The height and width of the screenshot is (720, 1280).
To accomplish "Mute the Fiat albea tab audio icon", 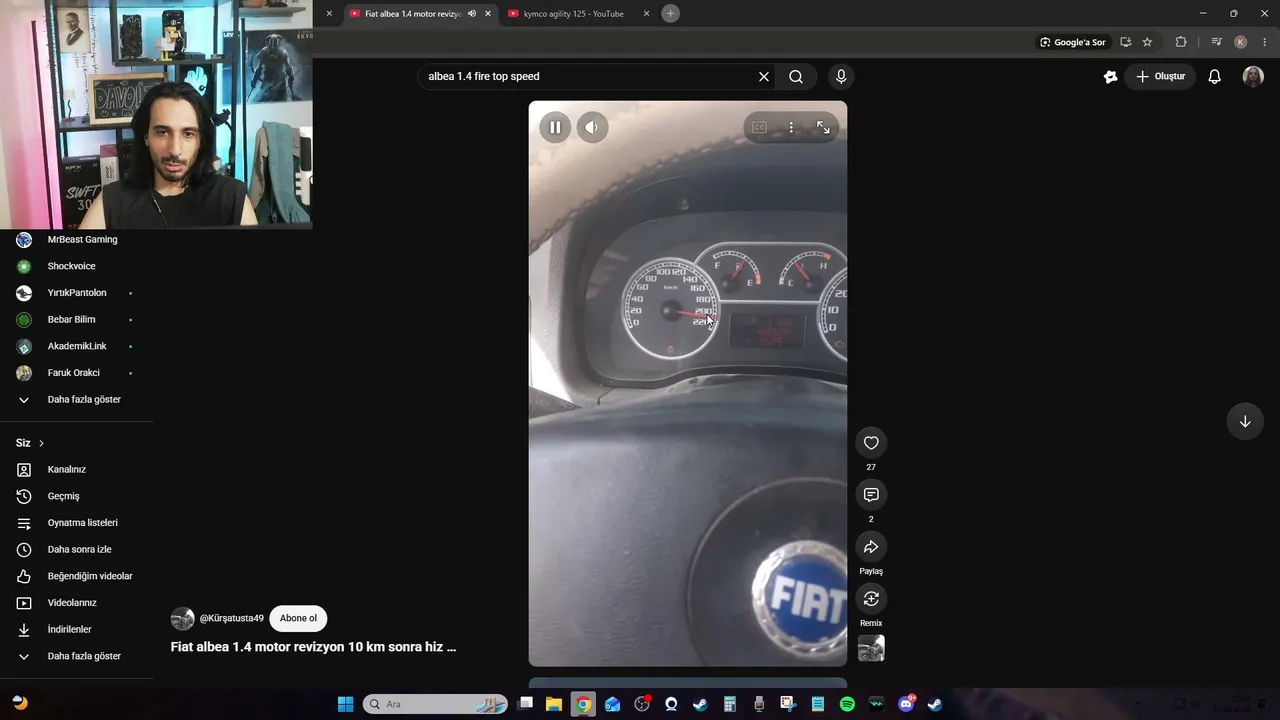I will (x=472, y=14).
